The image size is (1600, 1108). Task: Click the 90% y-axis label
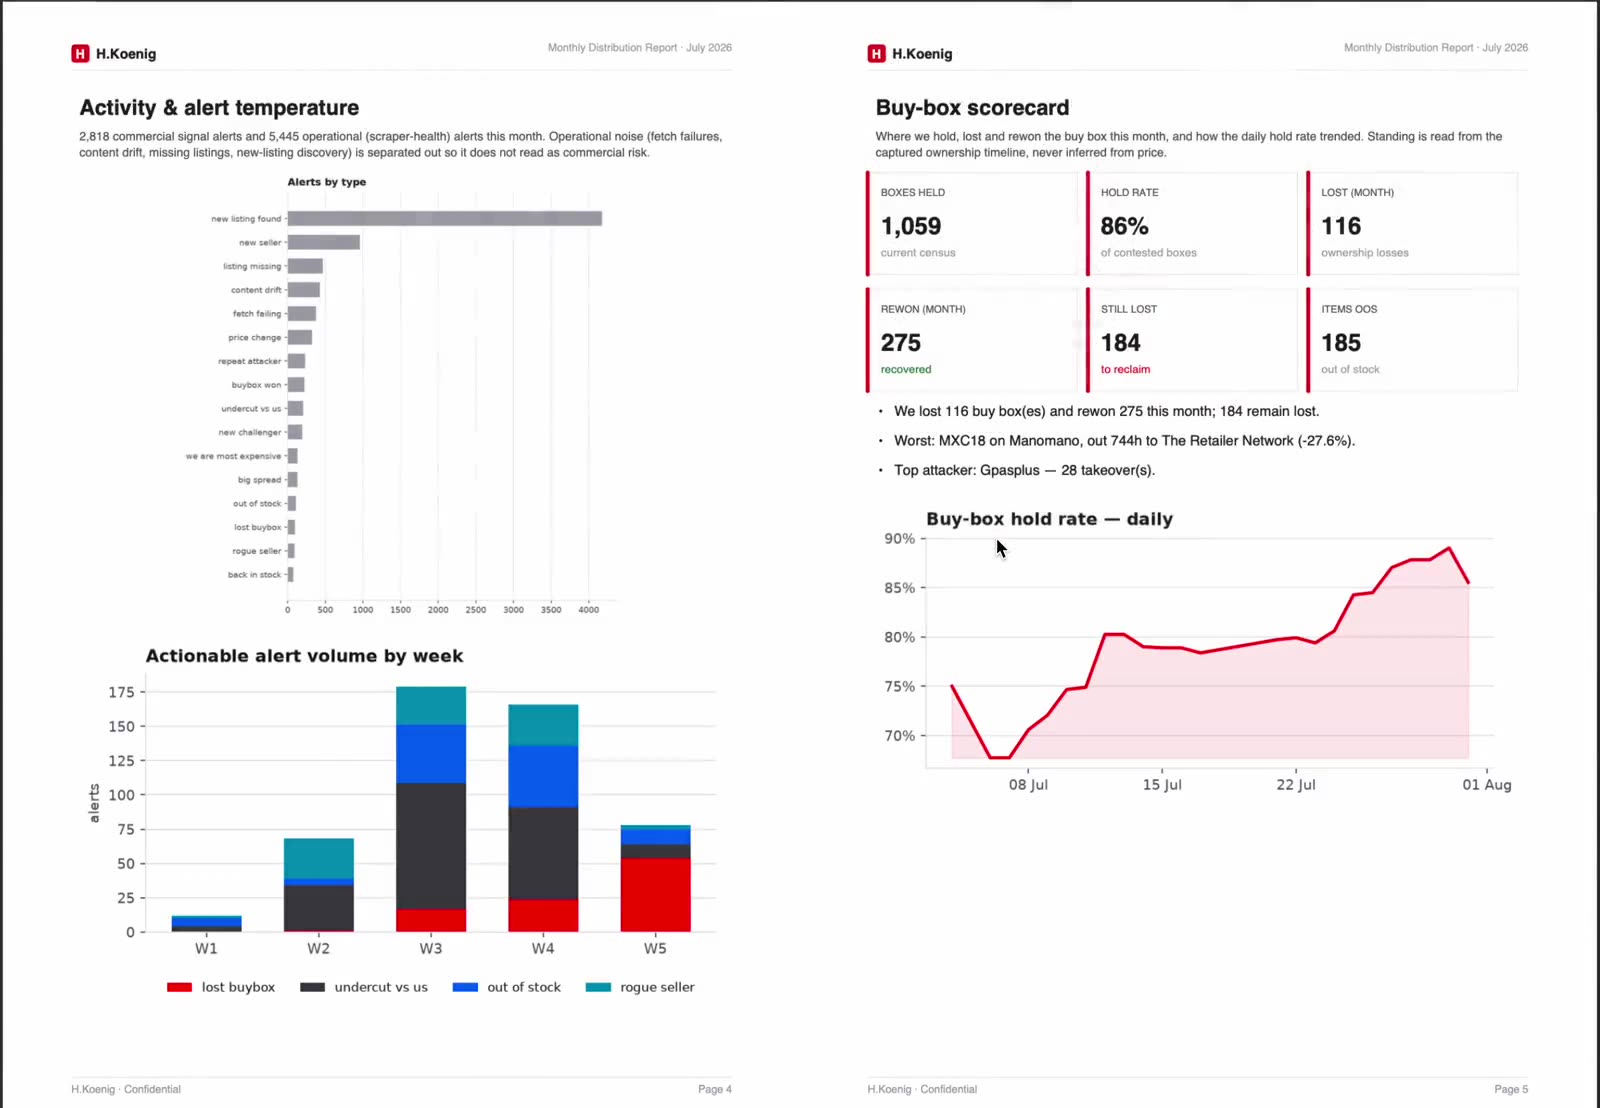[899, 538]
